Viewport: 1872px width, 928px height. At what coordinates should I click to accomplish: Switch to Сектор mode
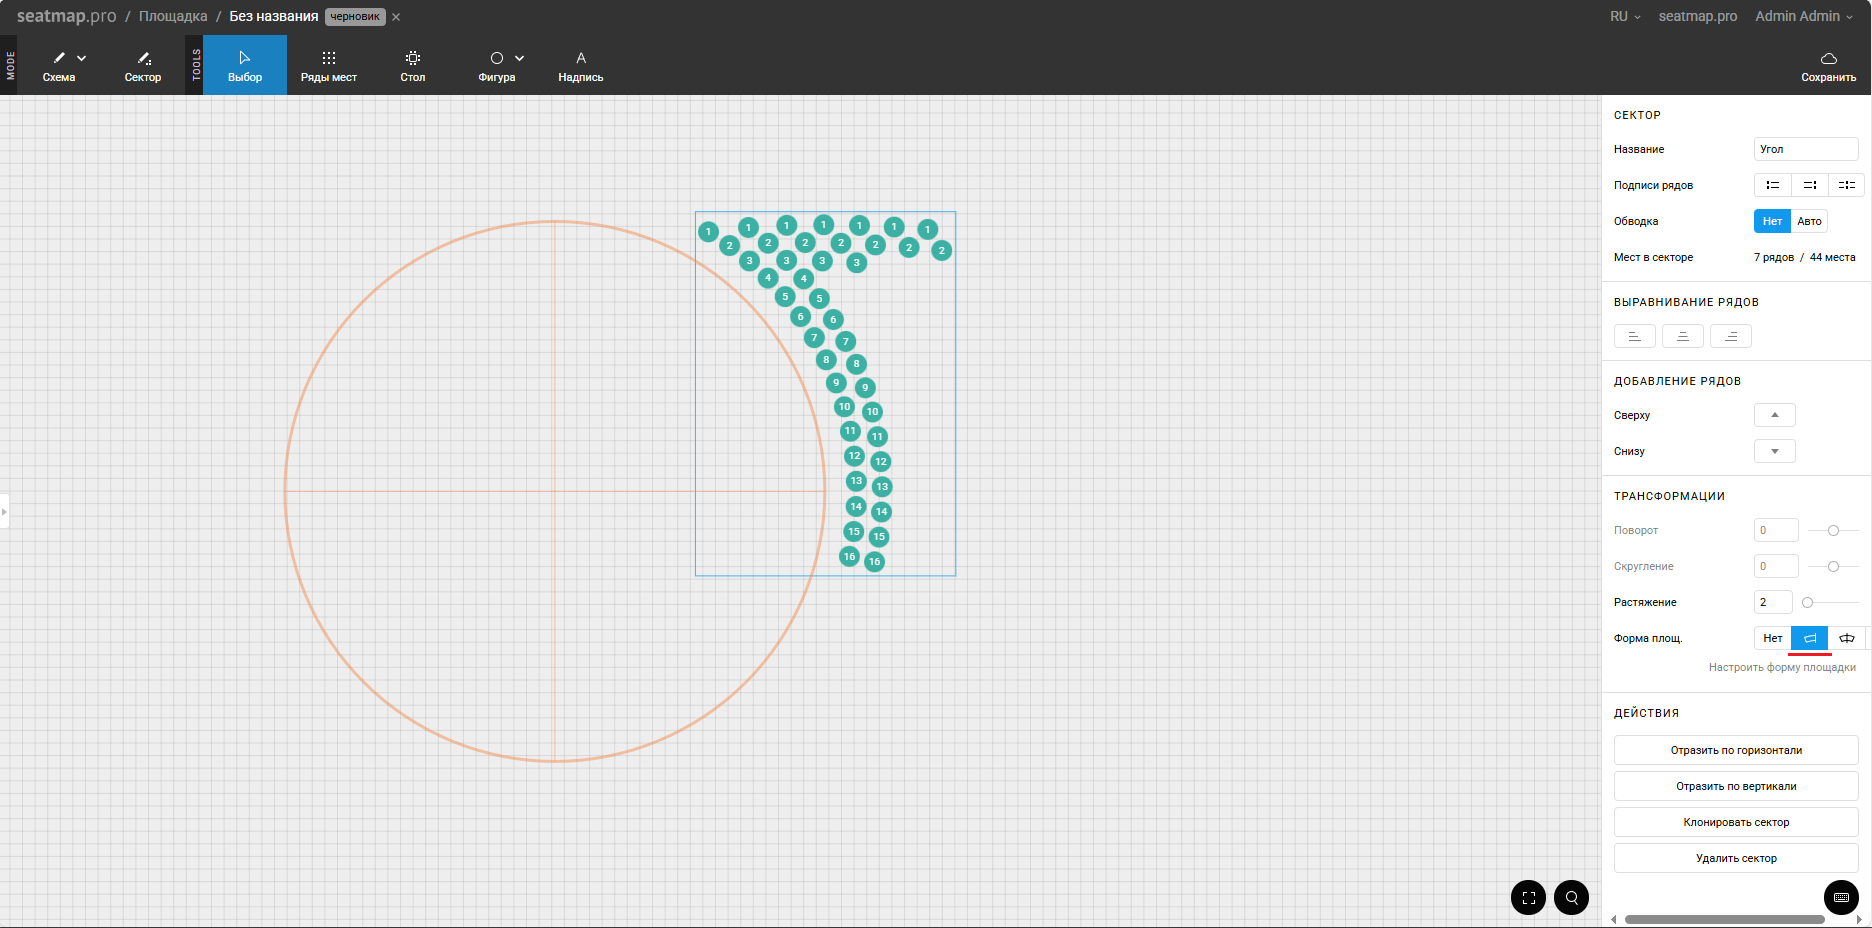[143, 66]
